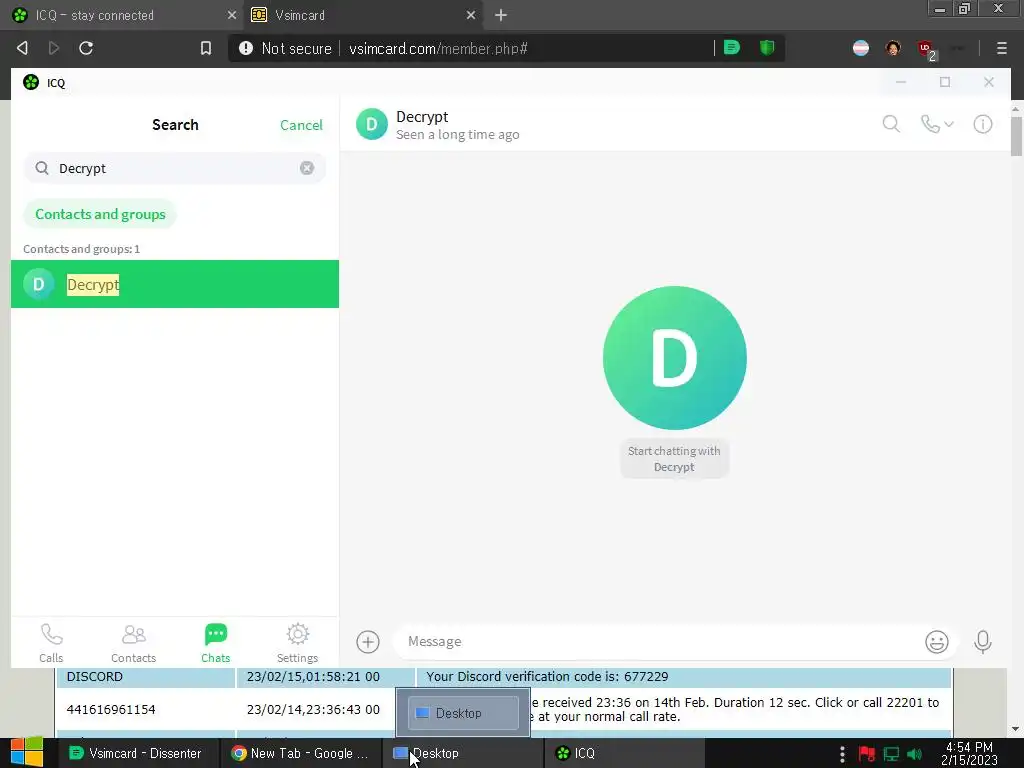Viewport: 1024px width, 768px height.
Task: Open the Contacts tab in ICQ
Action: [x=133, y=643]
